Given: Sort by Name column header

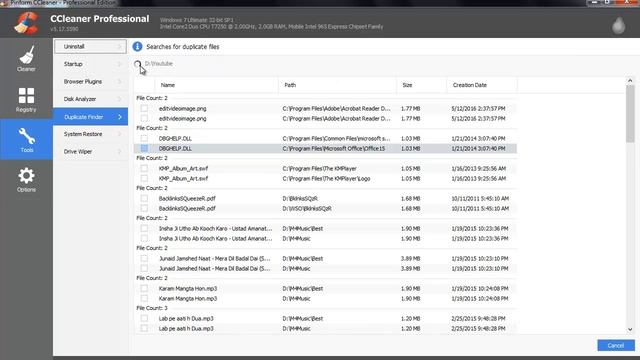Looking at the screenshot, I should [x=216, y=85].
